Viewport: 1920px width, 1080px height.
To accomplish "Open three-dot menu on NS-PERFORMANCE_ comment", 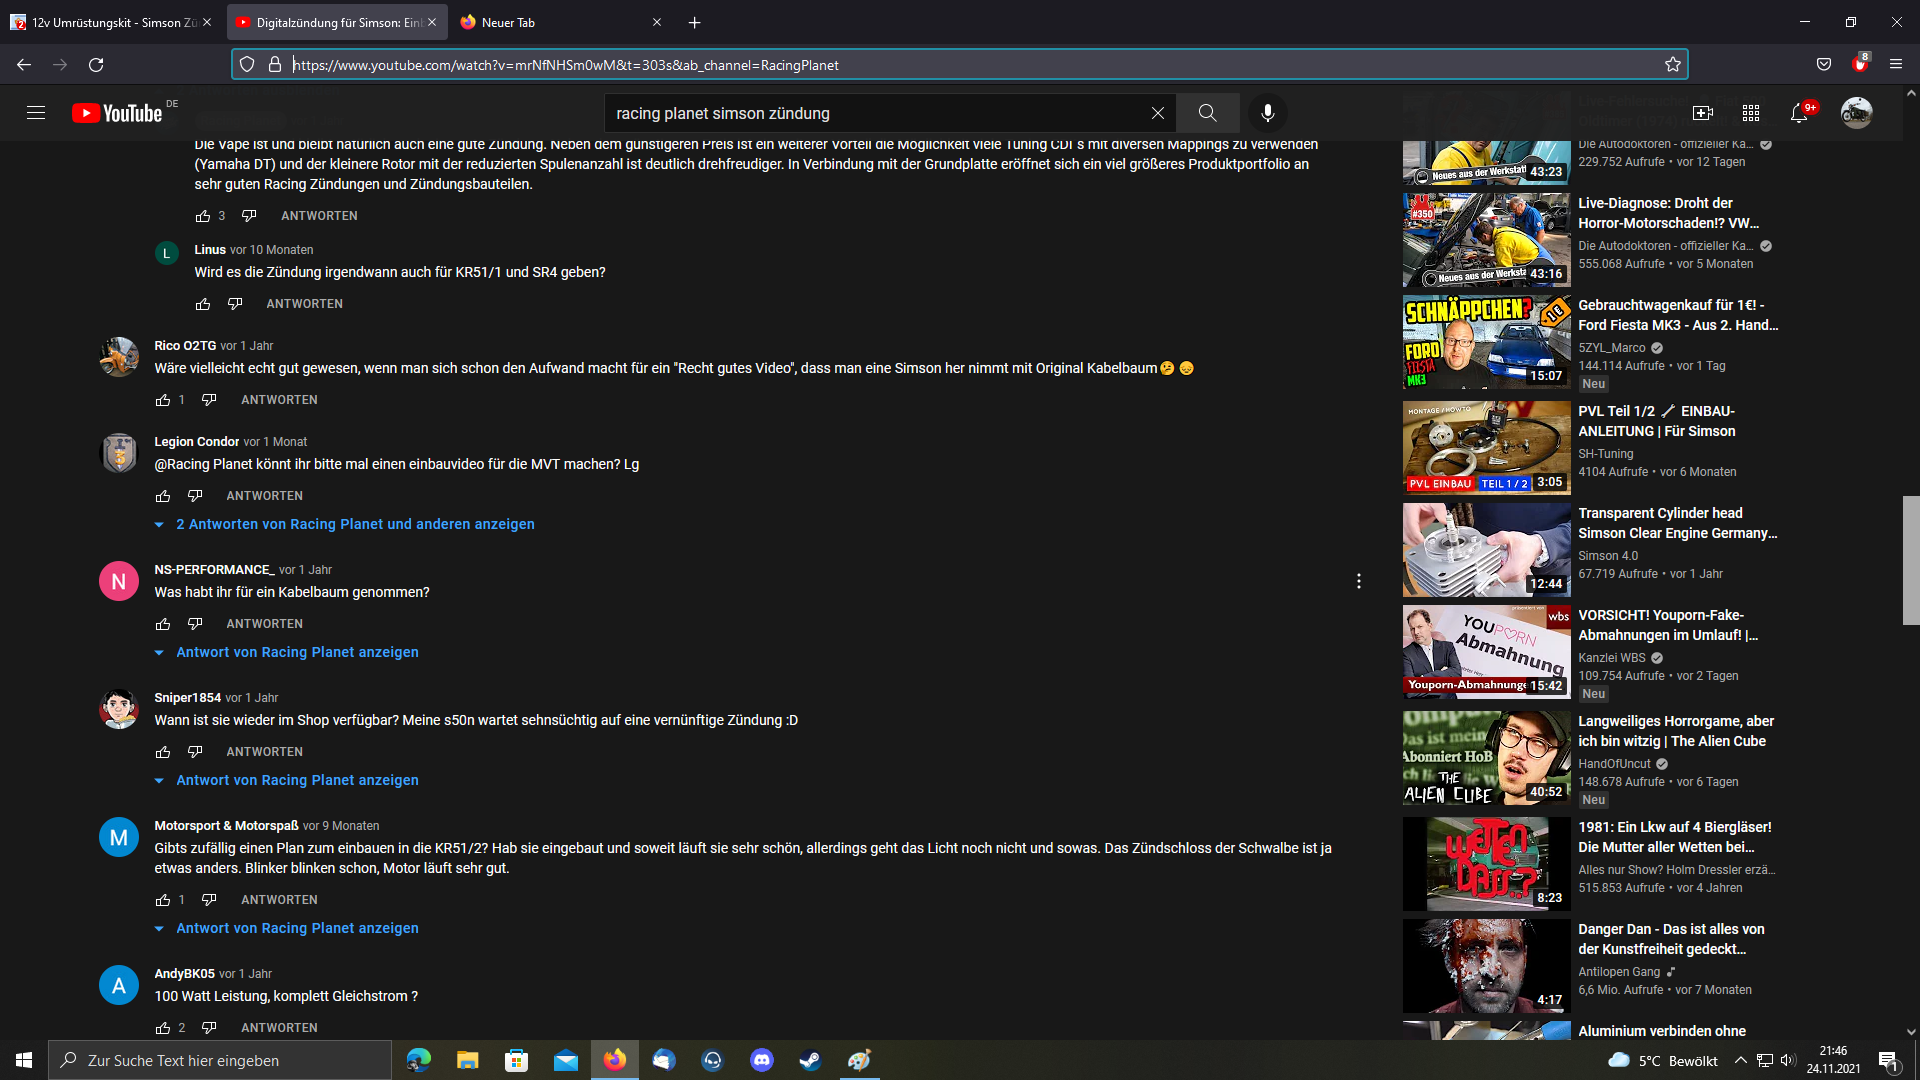I will coord(1358,581).
